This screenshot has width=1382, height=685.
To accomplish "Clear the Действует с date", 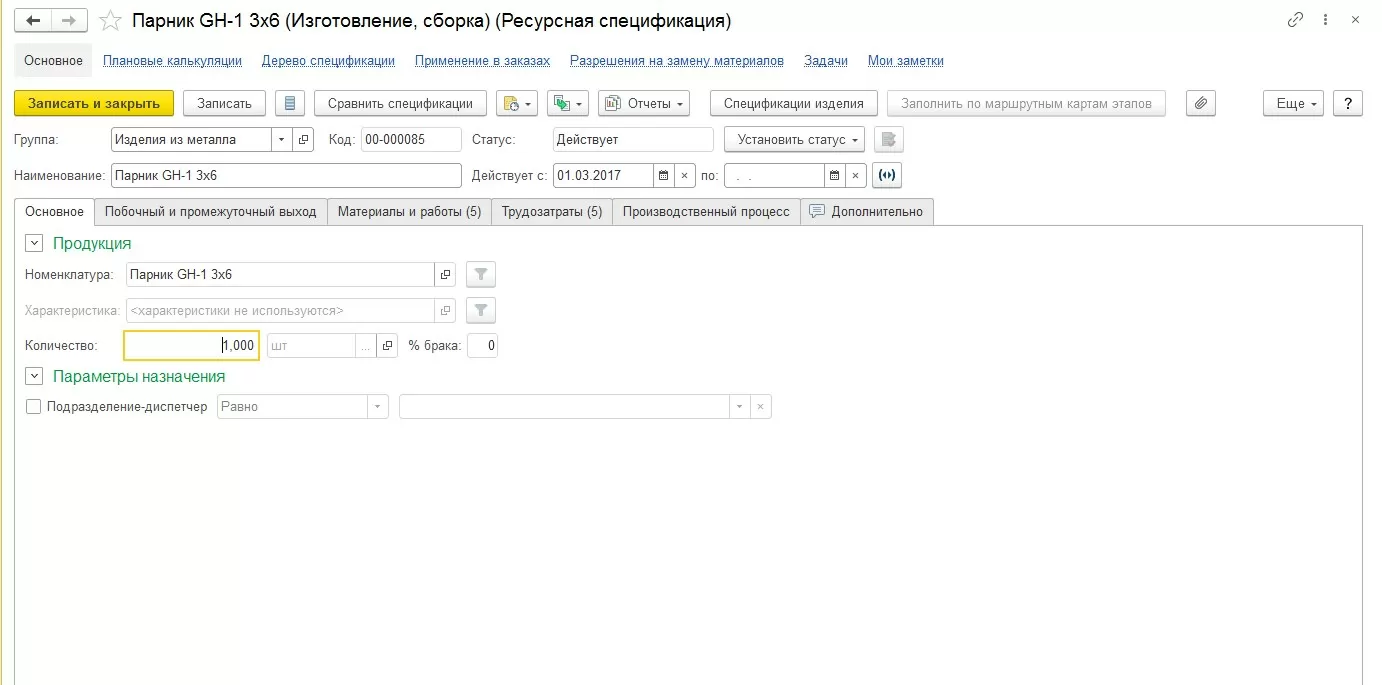I will click(685, 175).
